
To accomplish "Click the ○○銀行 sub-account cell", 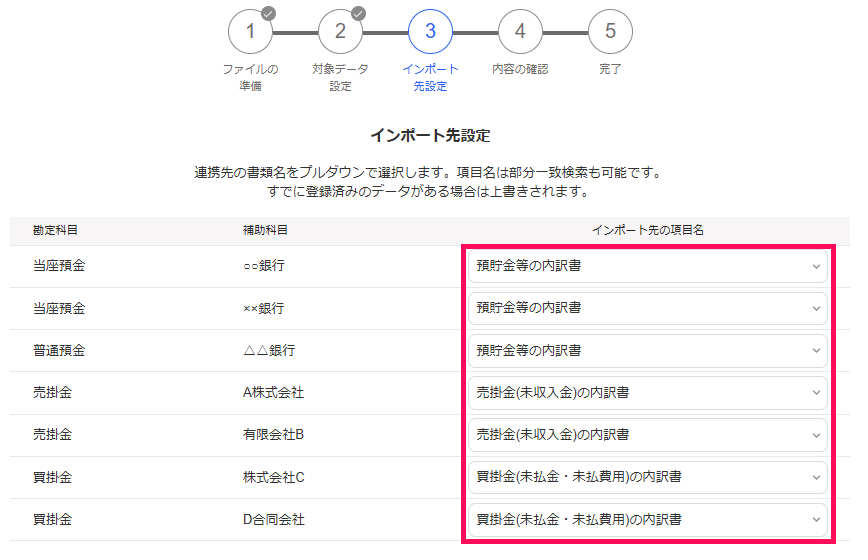I will point(264,266).
